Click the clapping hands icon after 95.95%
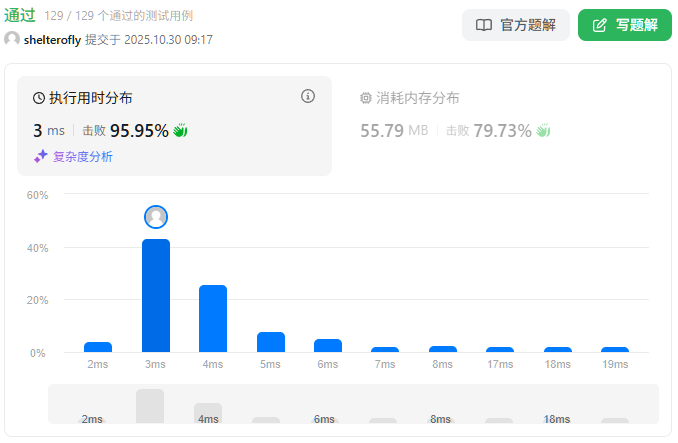This screenshot has width=678, height=443. click(181, 130)
